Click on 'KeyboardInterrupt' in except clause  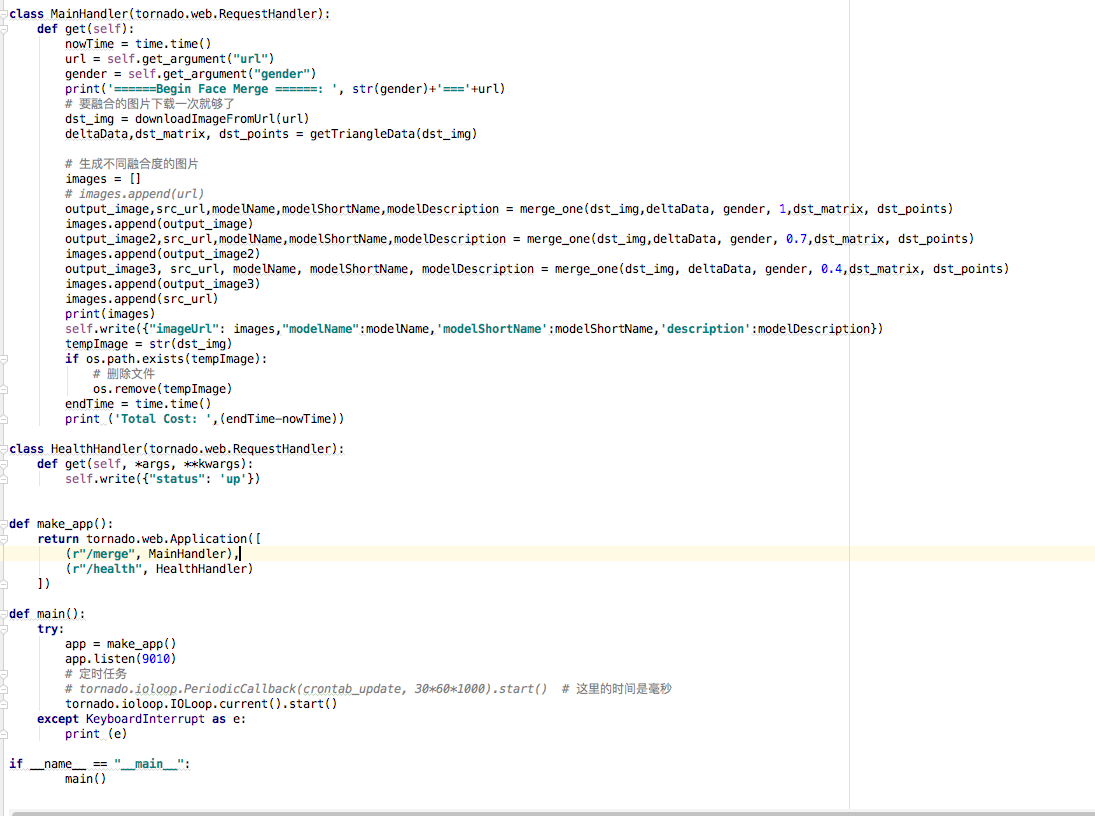145,720
